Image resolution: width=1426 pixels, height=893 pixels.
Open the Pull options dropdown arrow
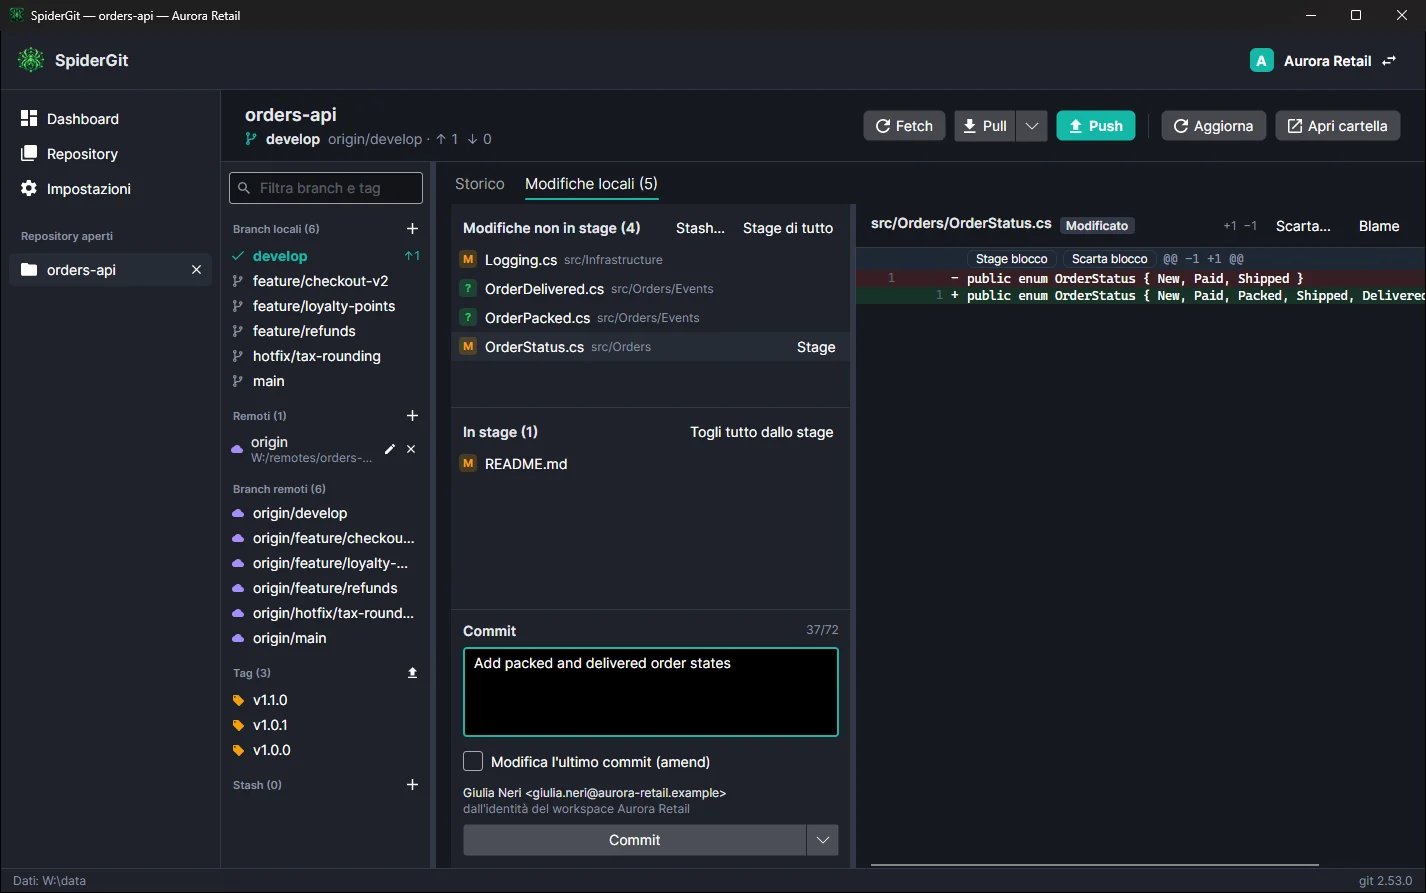pyautogui.click(x=1032, y=126)
